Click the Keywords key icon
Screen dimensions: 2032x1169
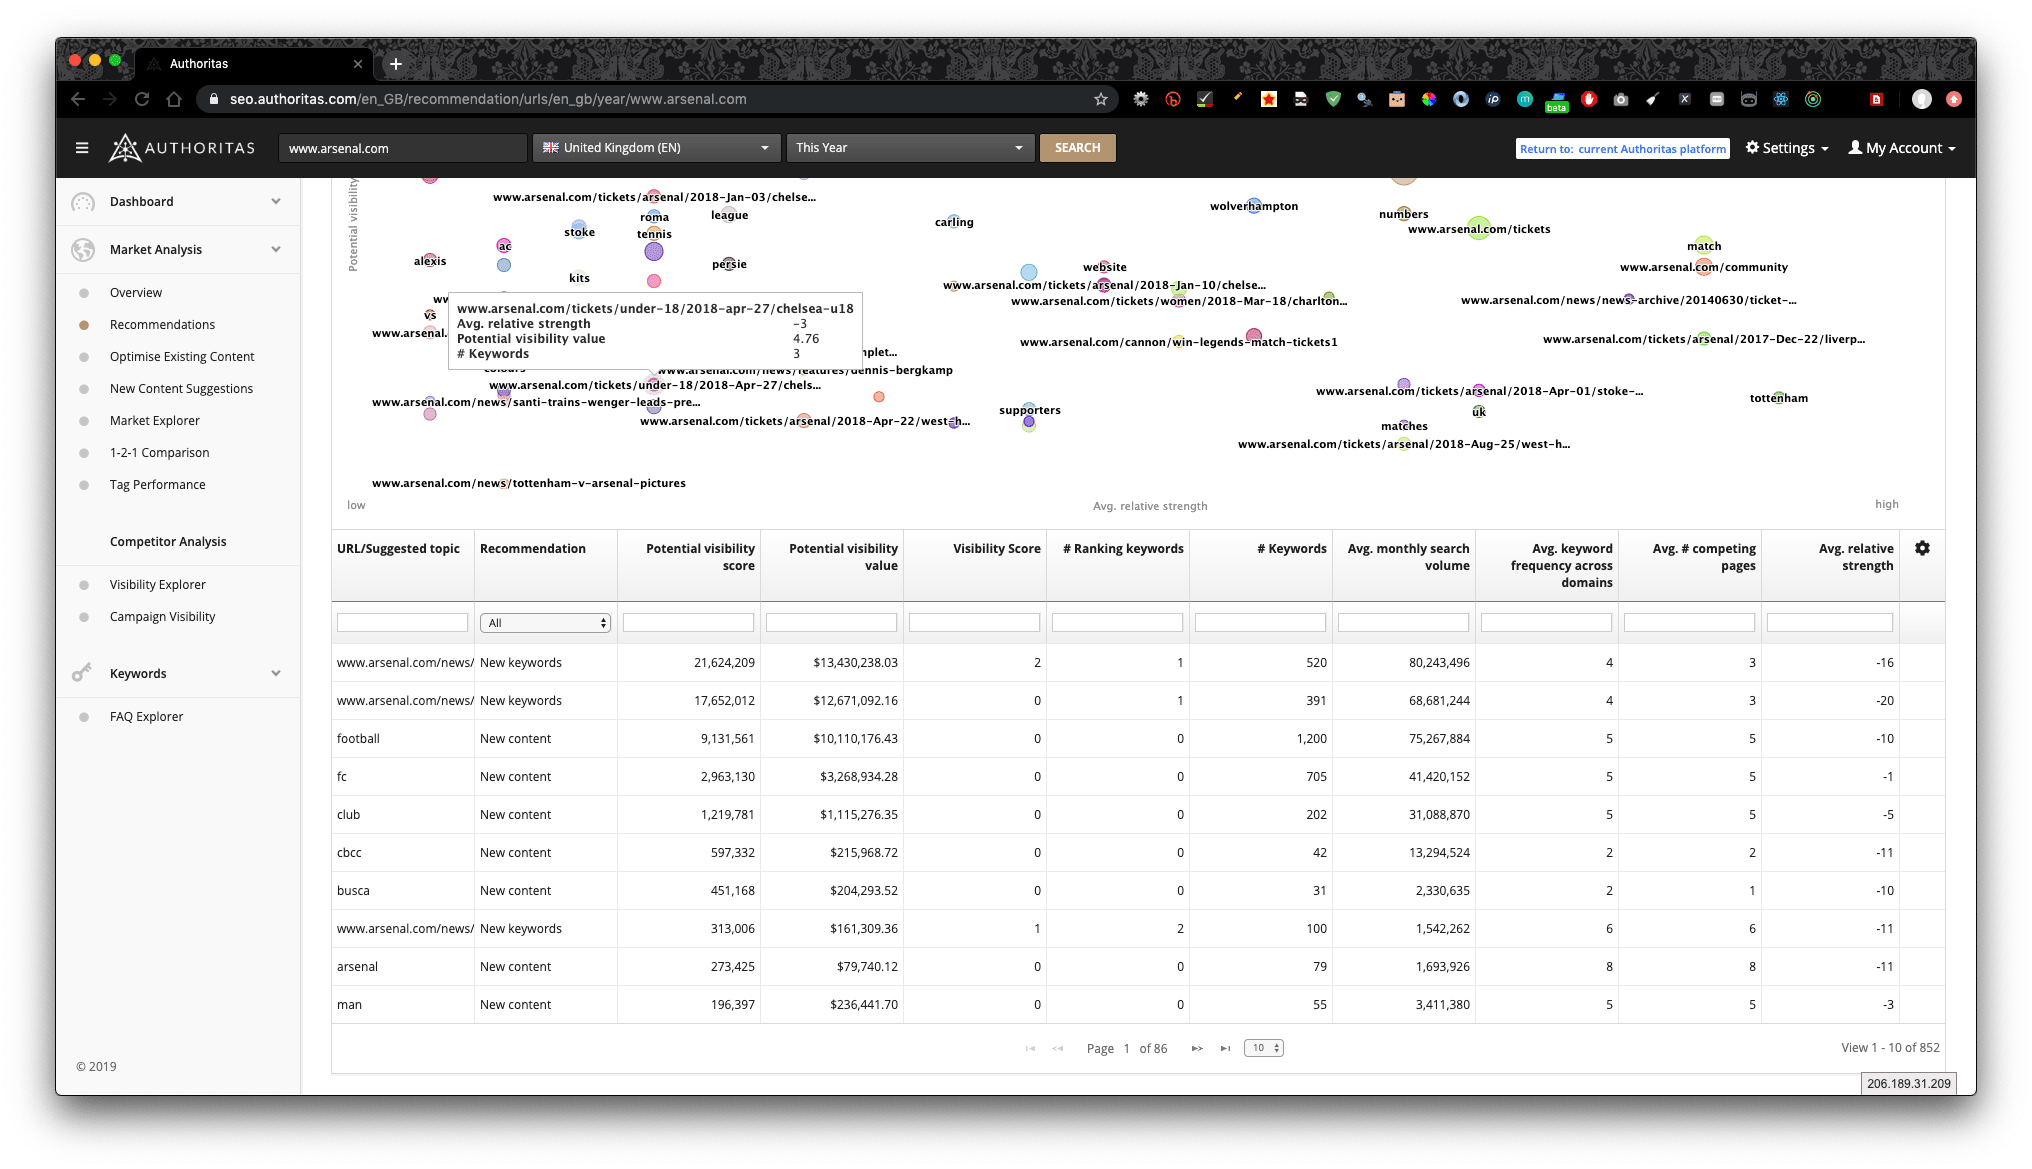tap(82, 673)
